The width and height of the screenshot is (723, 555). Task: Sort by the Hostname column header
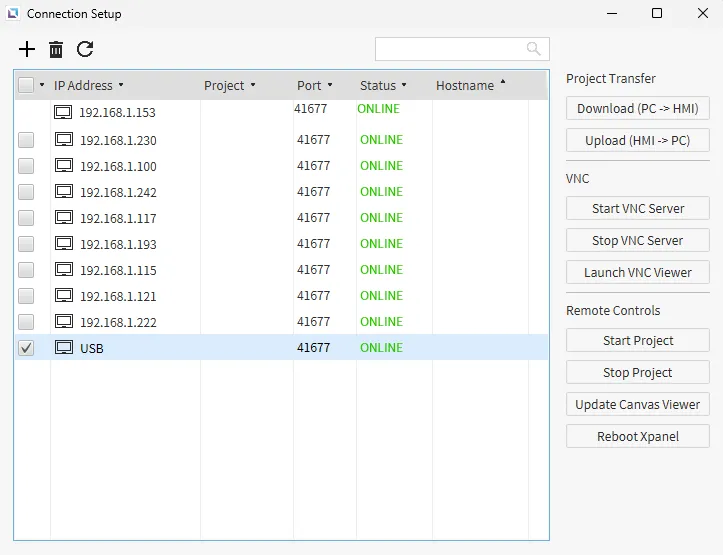tap(465, 85)
